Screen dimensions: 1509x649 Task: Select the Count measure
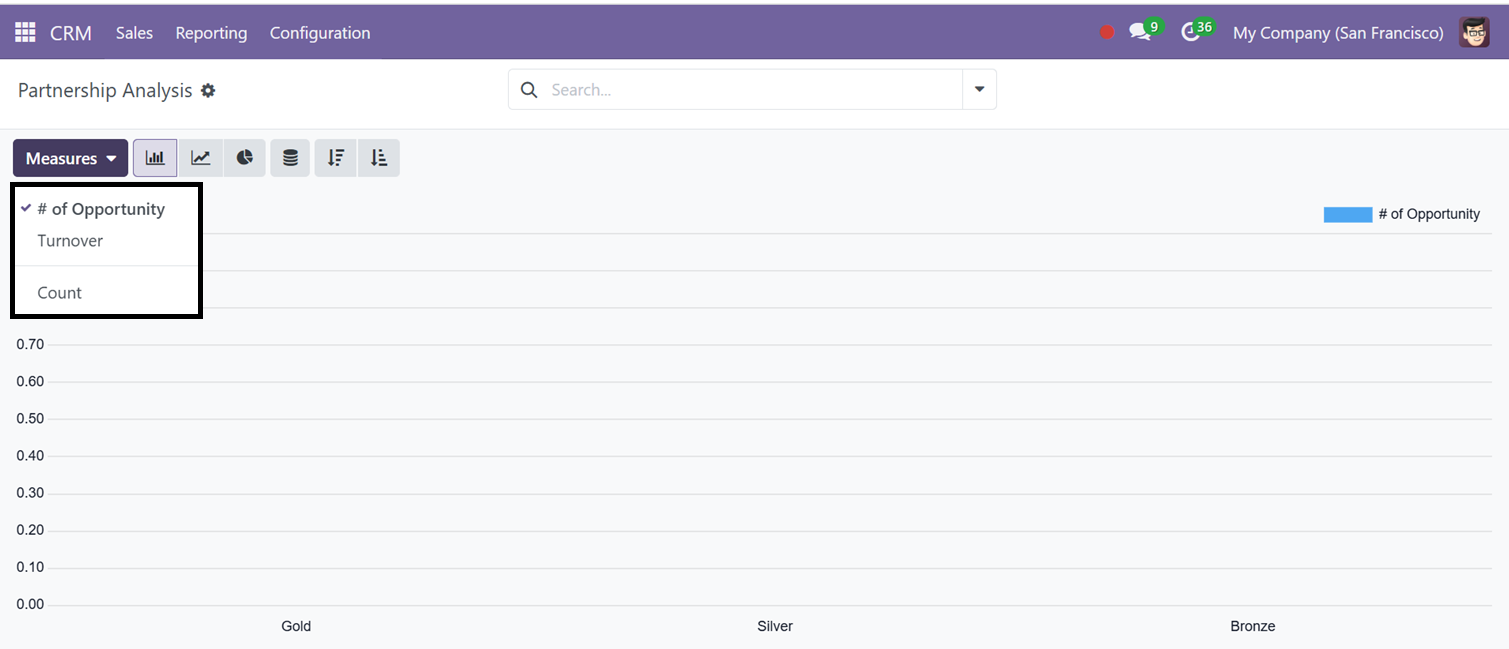pyautogui.click(x=106, y=293)
